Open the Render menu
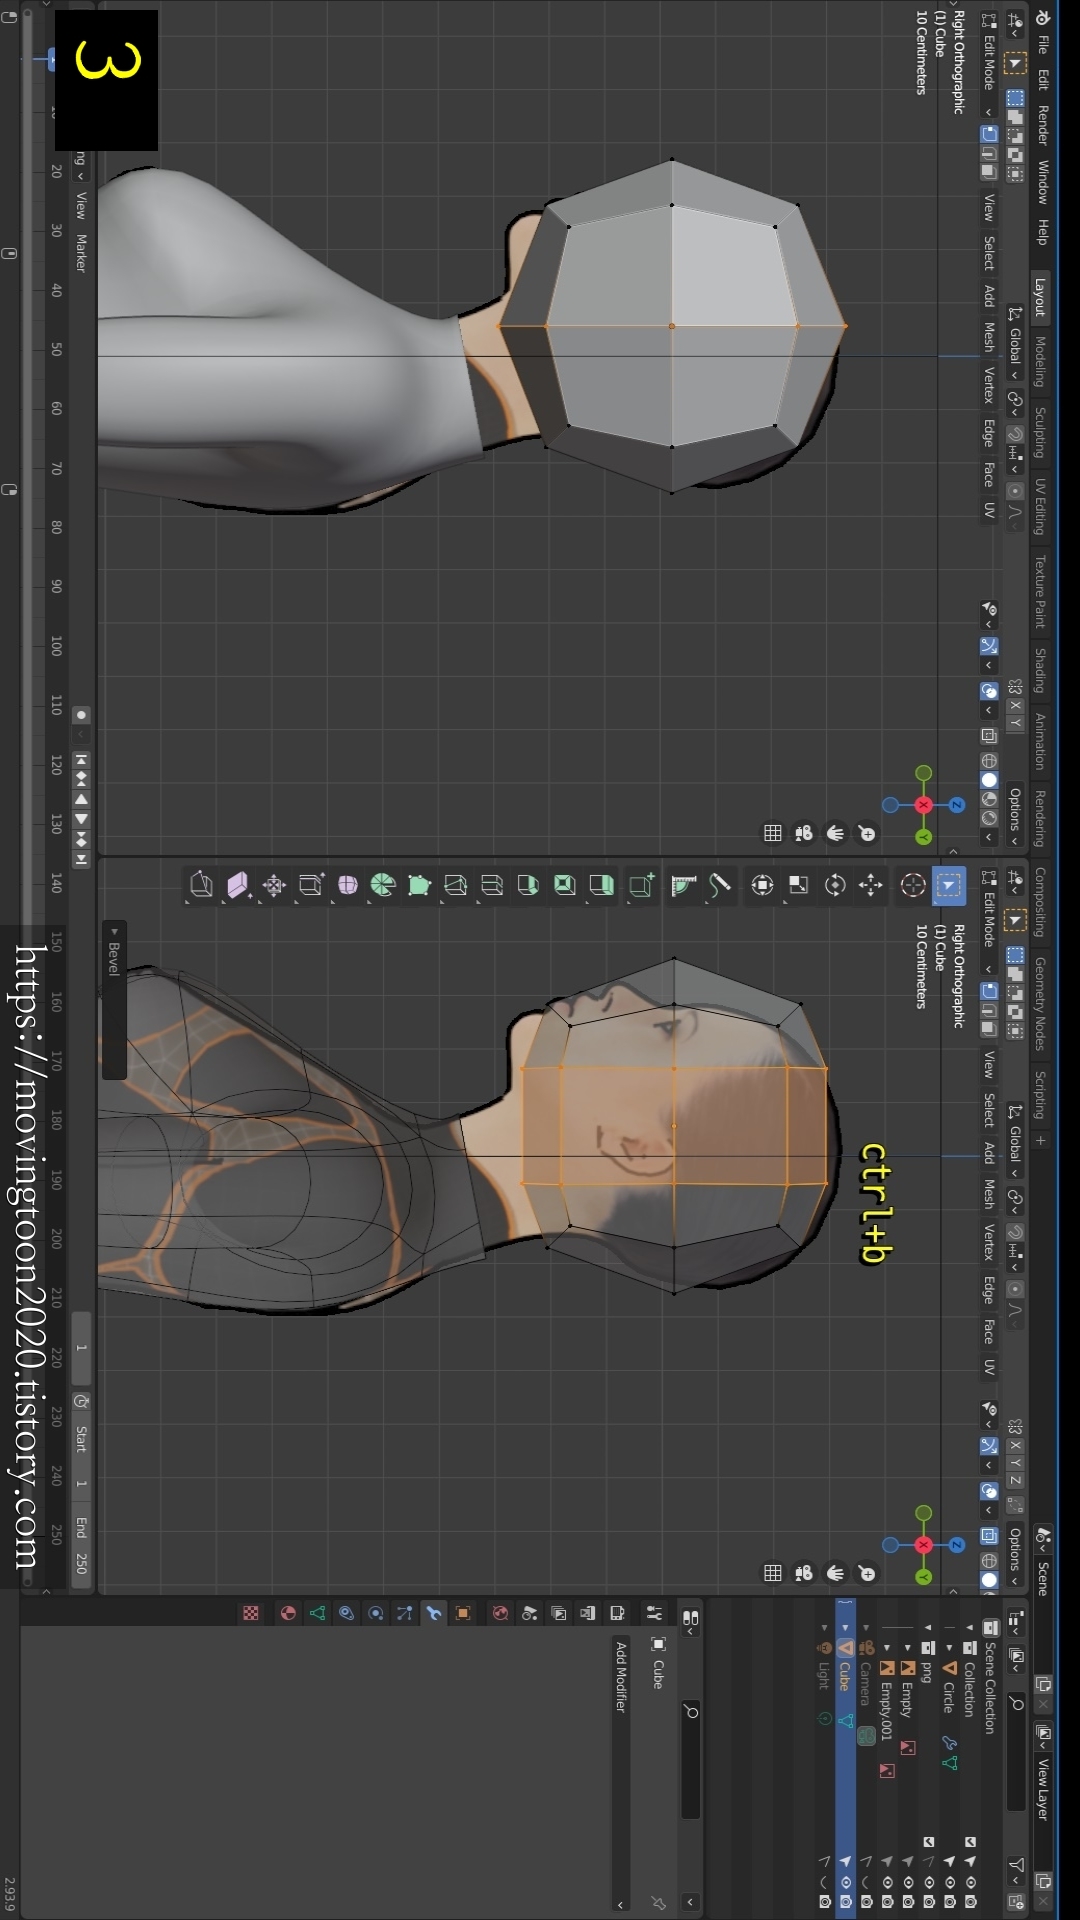The height and width of the screenshot is (1920, 1080). pyautogui.click(x=1042, y=125)
